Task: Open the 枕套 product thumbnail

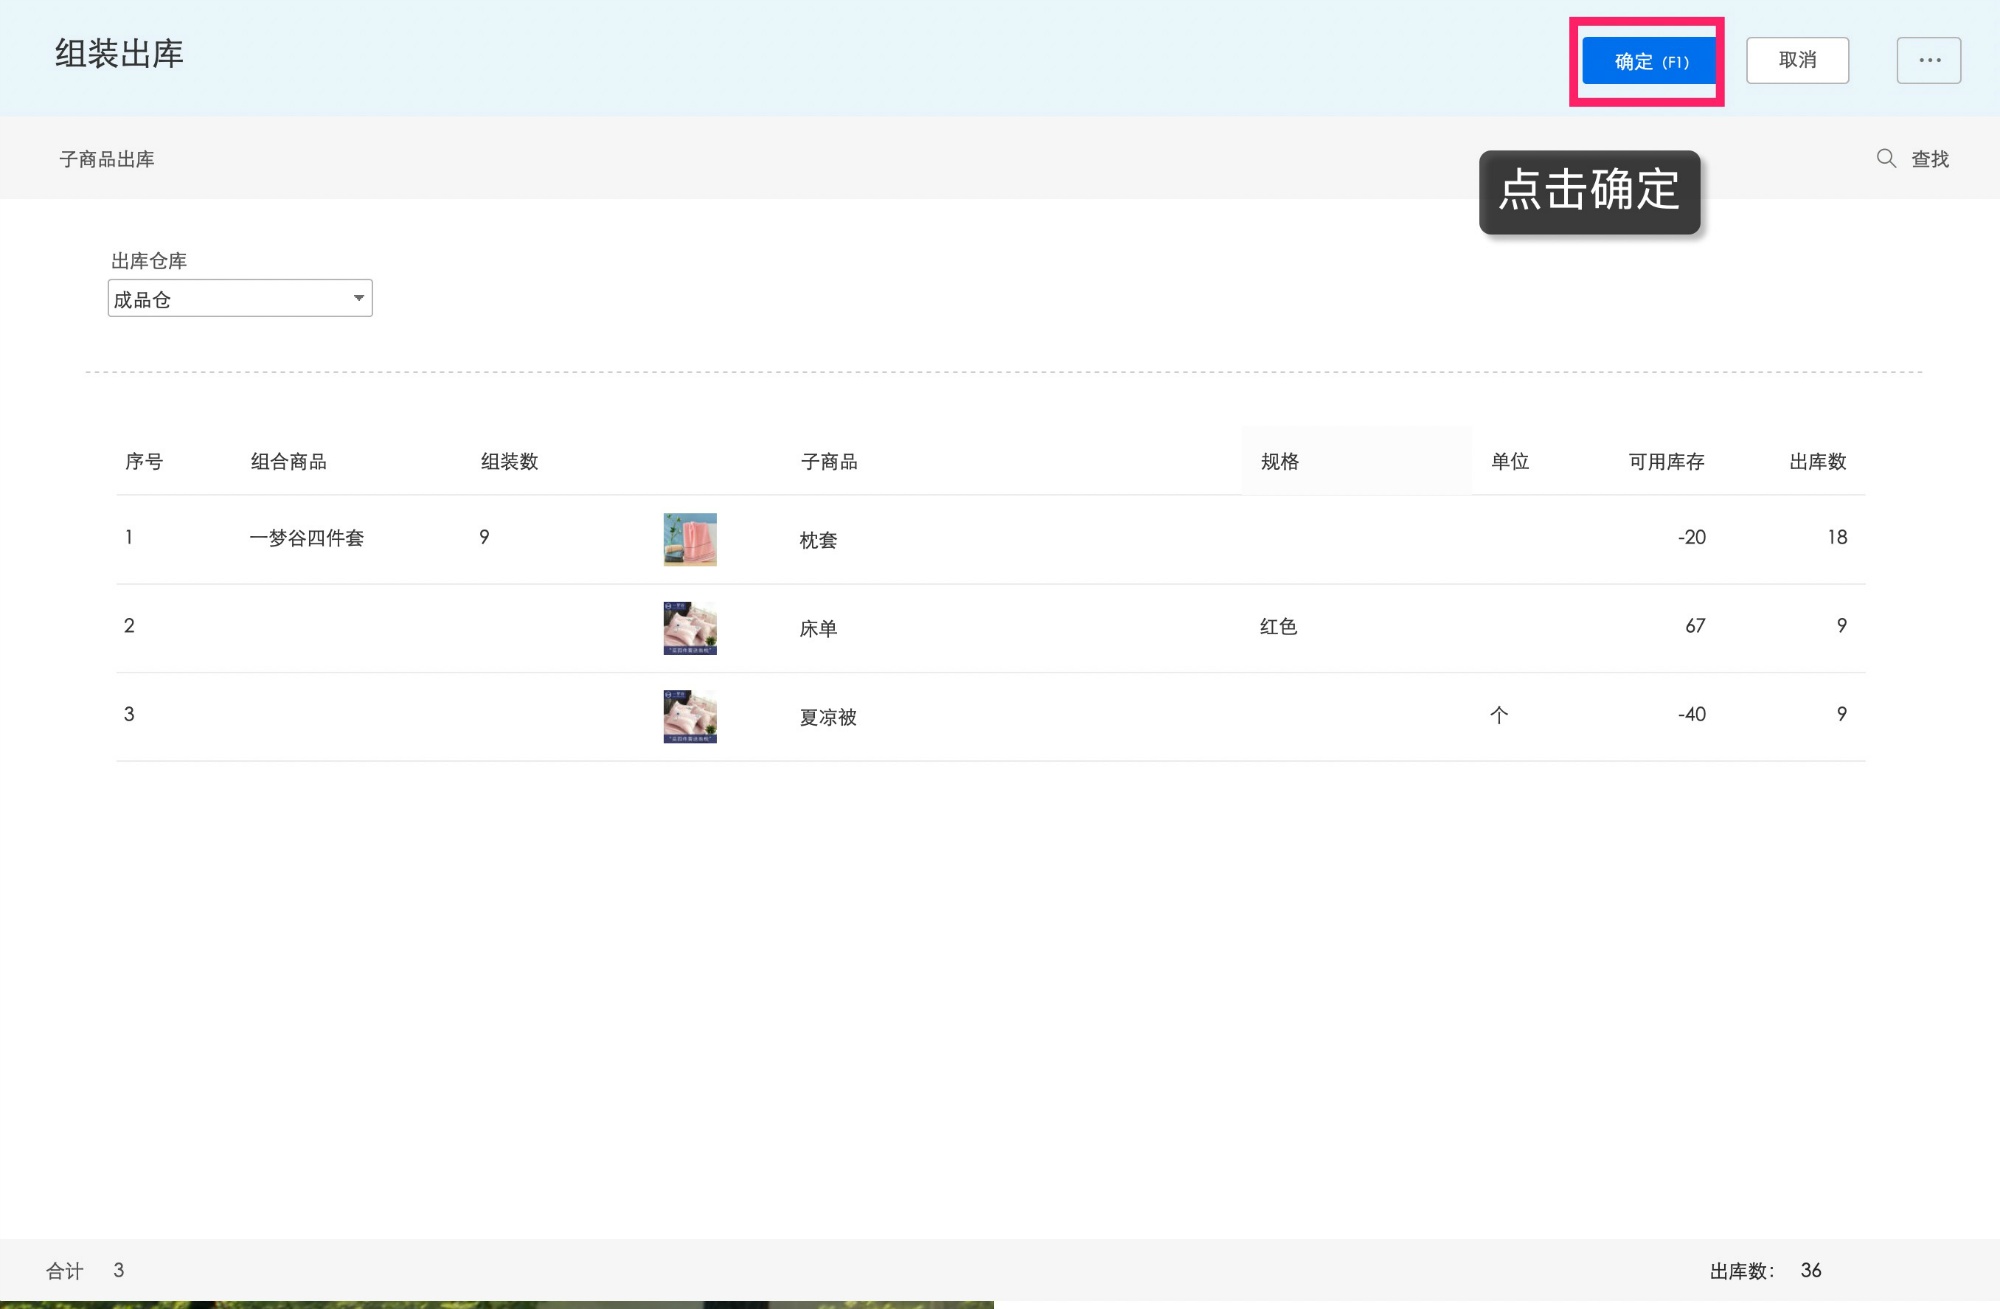Action: [690, 539]
